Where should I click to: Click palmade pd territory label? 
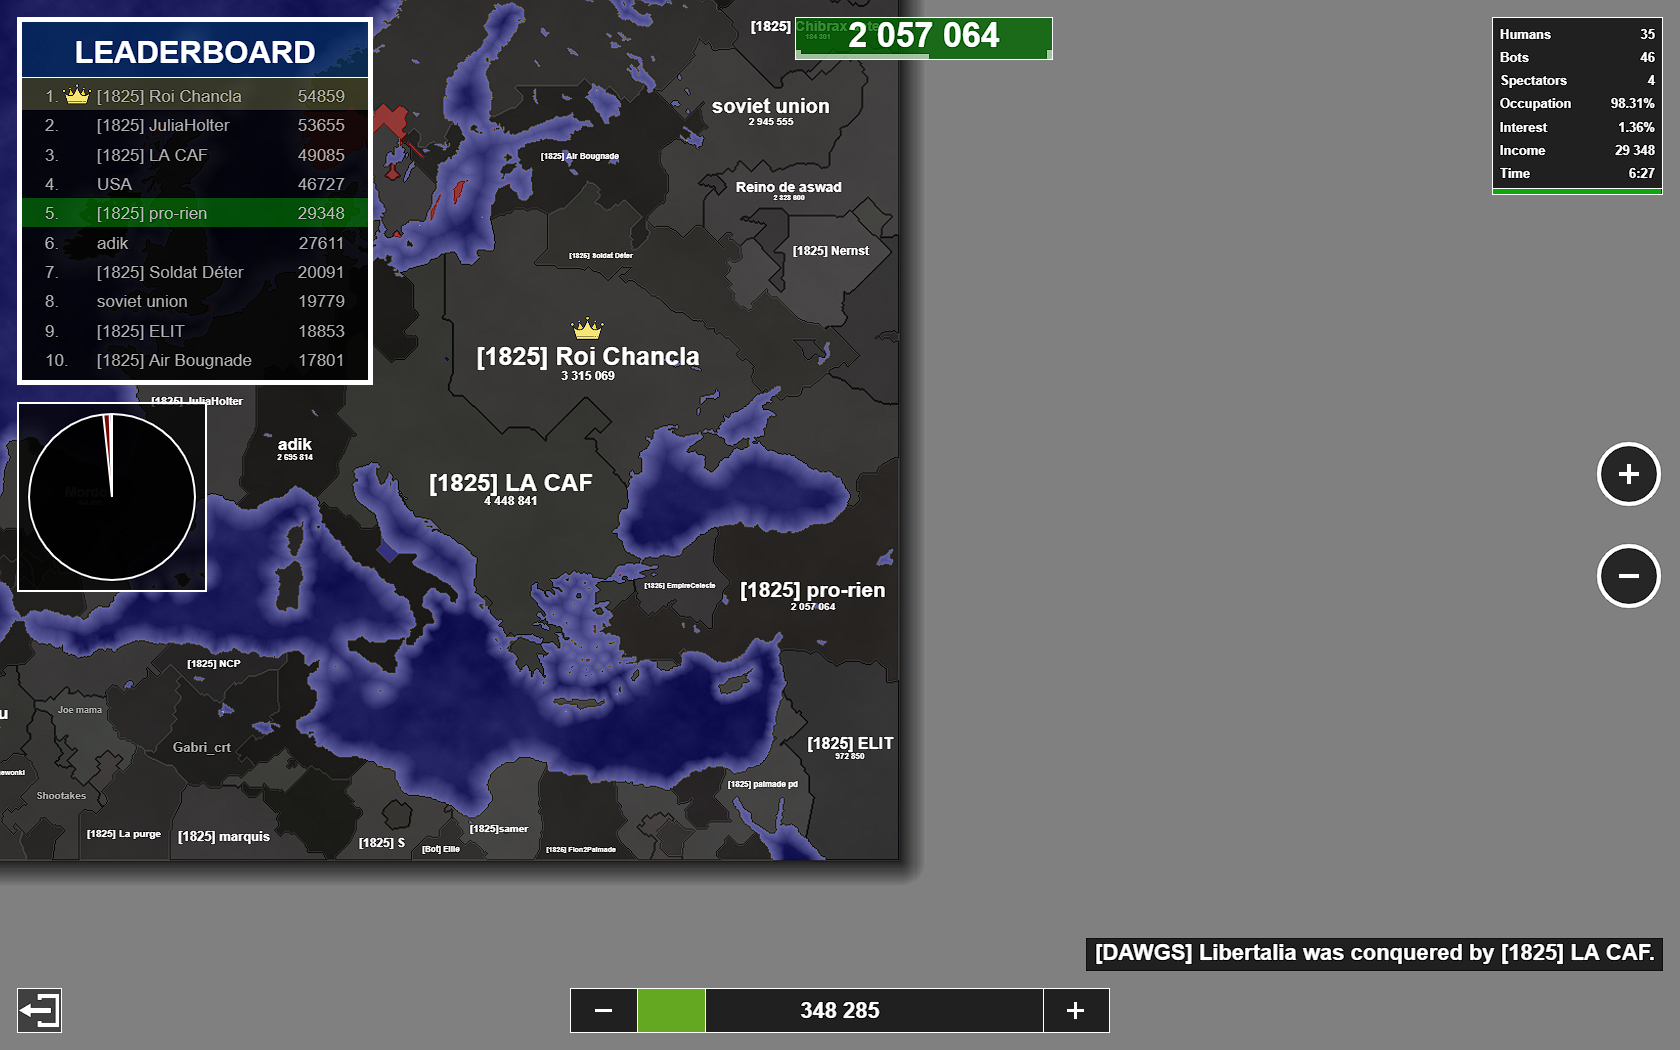(763, 784)
